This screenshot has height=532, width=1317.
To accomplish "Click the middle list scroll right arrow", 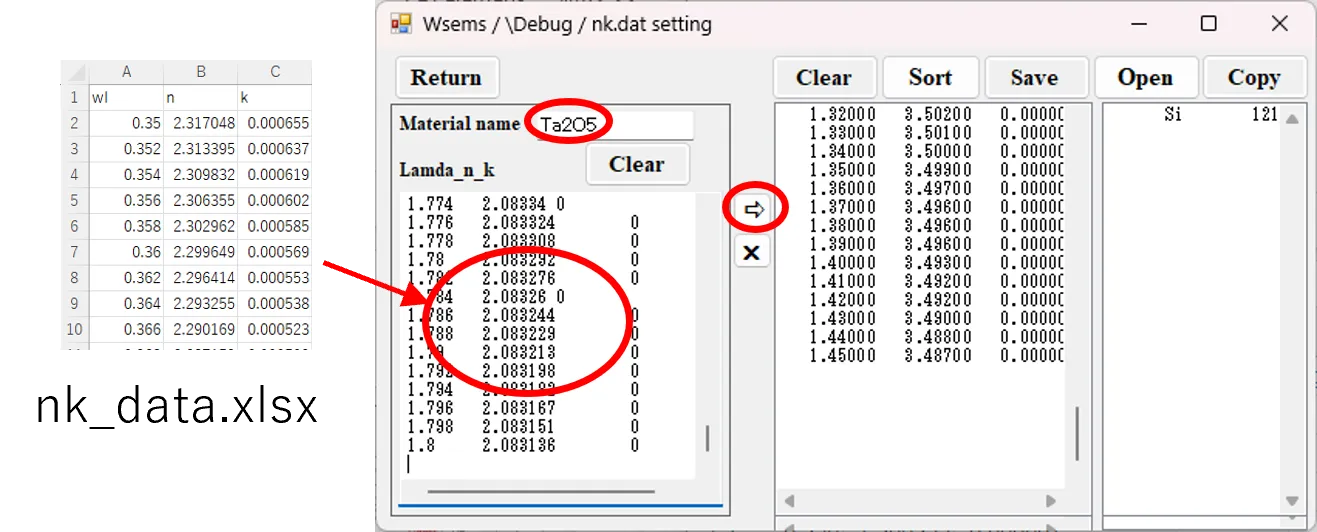I will point(1051,500).
